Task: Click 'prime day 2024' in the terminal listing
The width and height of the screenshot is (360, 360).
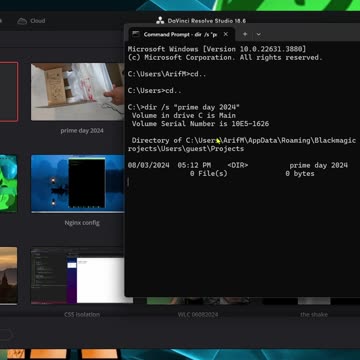Action: click(x=319, y=165)
